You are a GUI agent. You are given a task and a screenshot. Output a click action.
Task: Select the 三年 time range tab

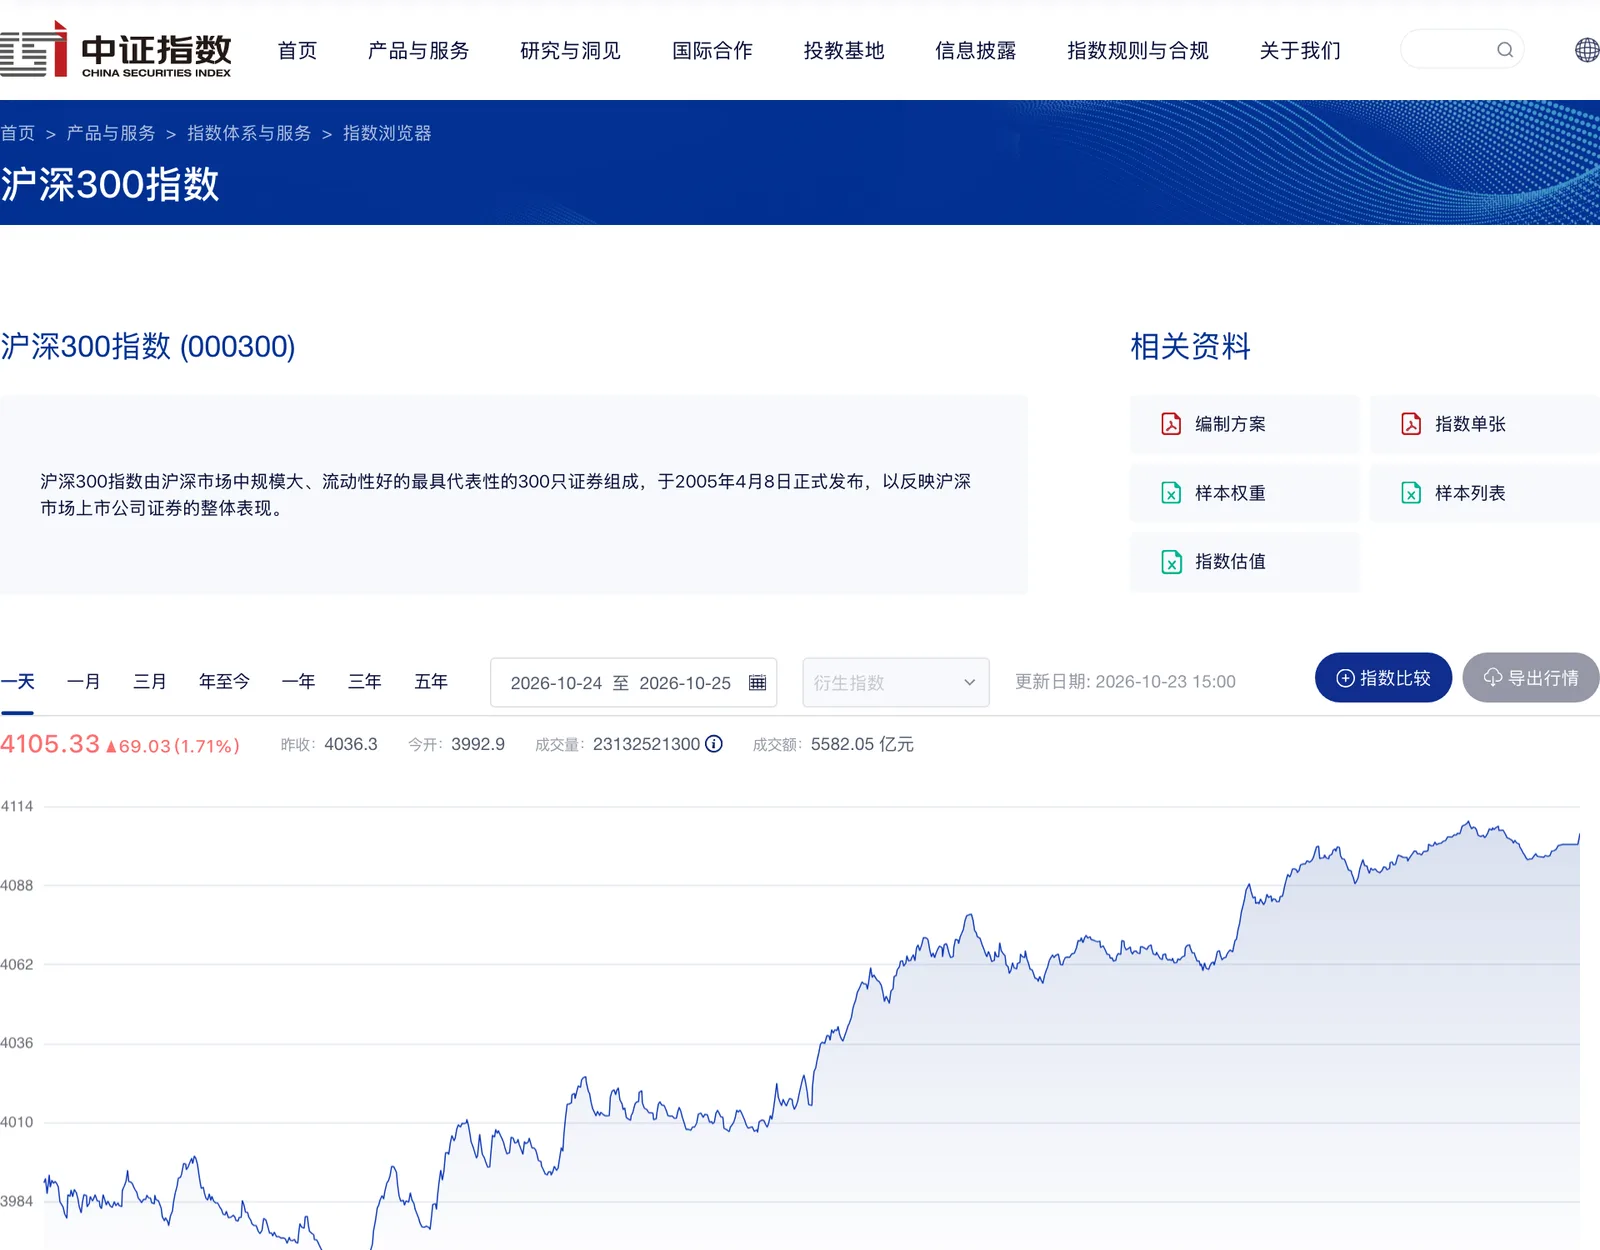(364, 682)
